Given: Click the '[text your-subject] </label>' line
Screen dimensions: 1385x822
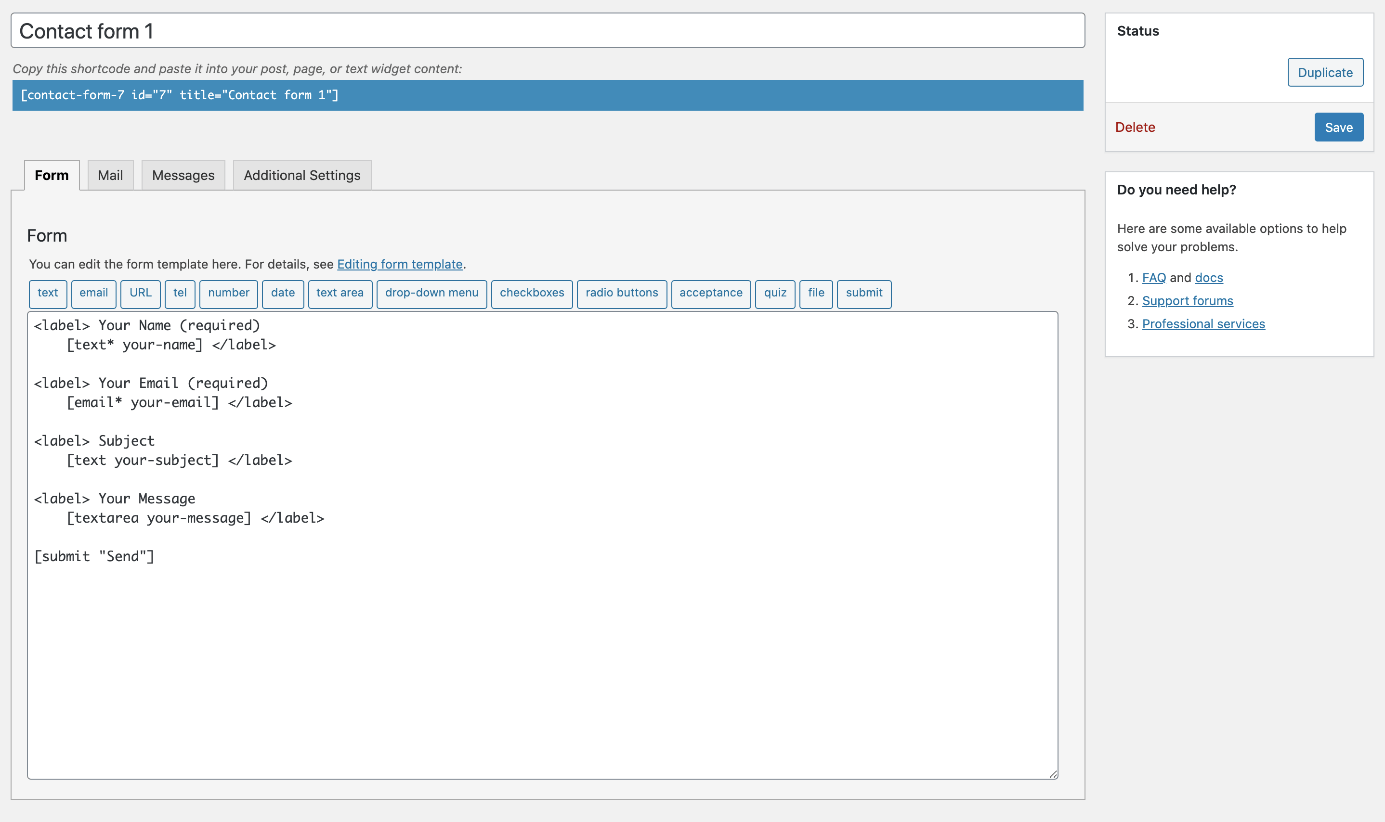Looking at the screenshot, I should 179,460.
